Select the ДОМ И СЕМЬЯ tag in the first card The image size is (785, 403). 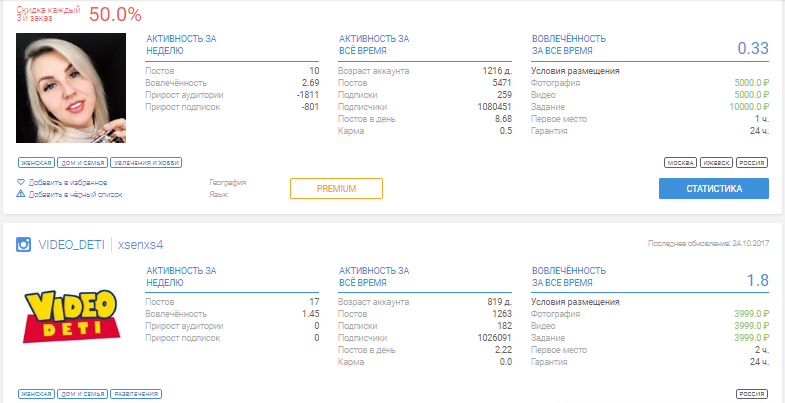click(82, 163)
